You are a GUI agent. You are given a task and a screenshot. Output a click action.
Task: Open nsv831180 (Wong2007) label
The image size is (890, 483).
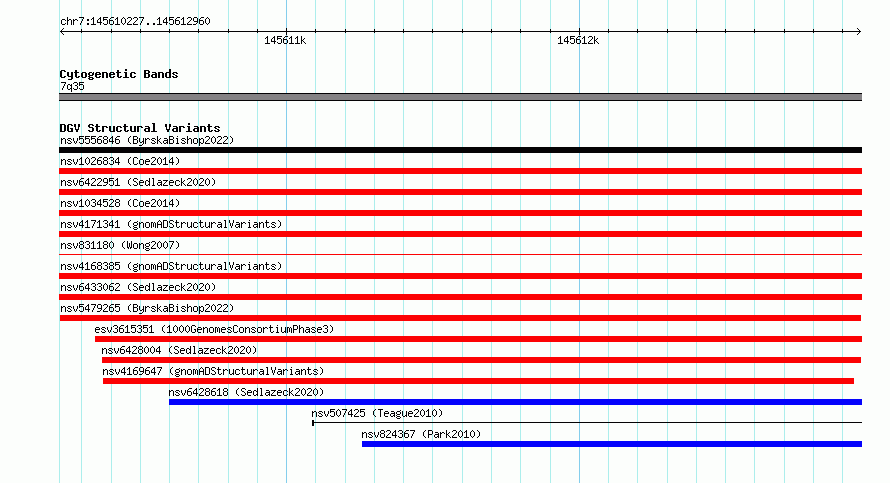click(120, 245)
